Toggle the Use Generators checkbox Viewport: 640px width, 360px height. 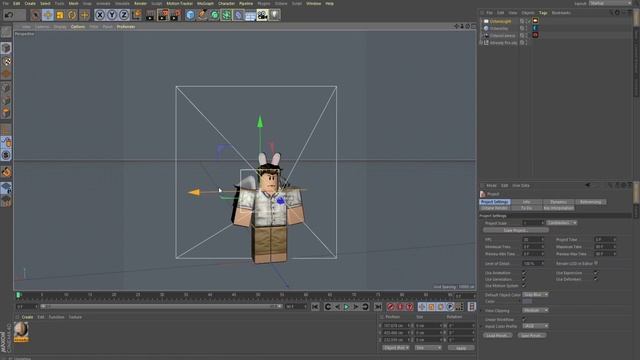coord(524,279)
